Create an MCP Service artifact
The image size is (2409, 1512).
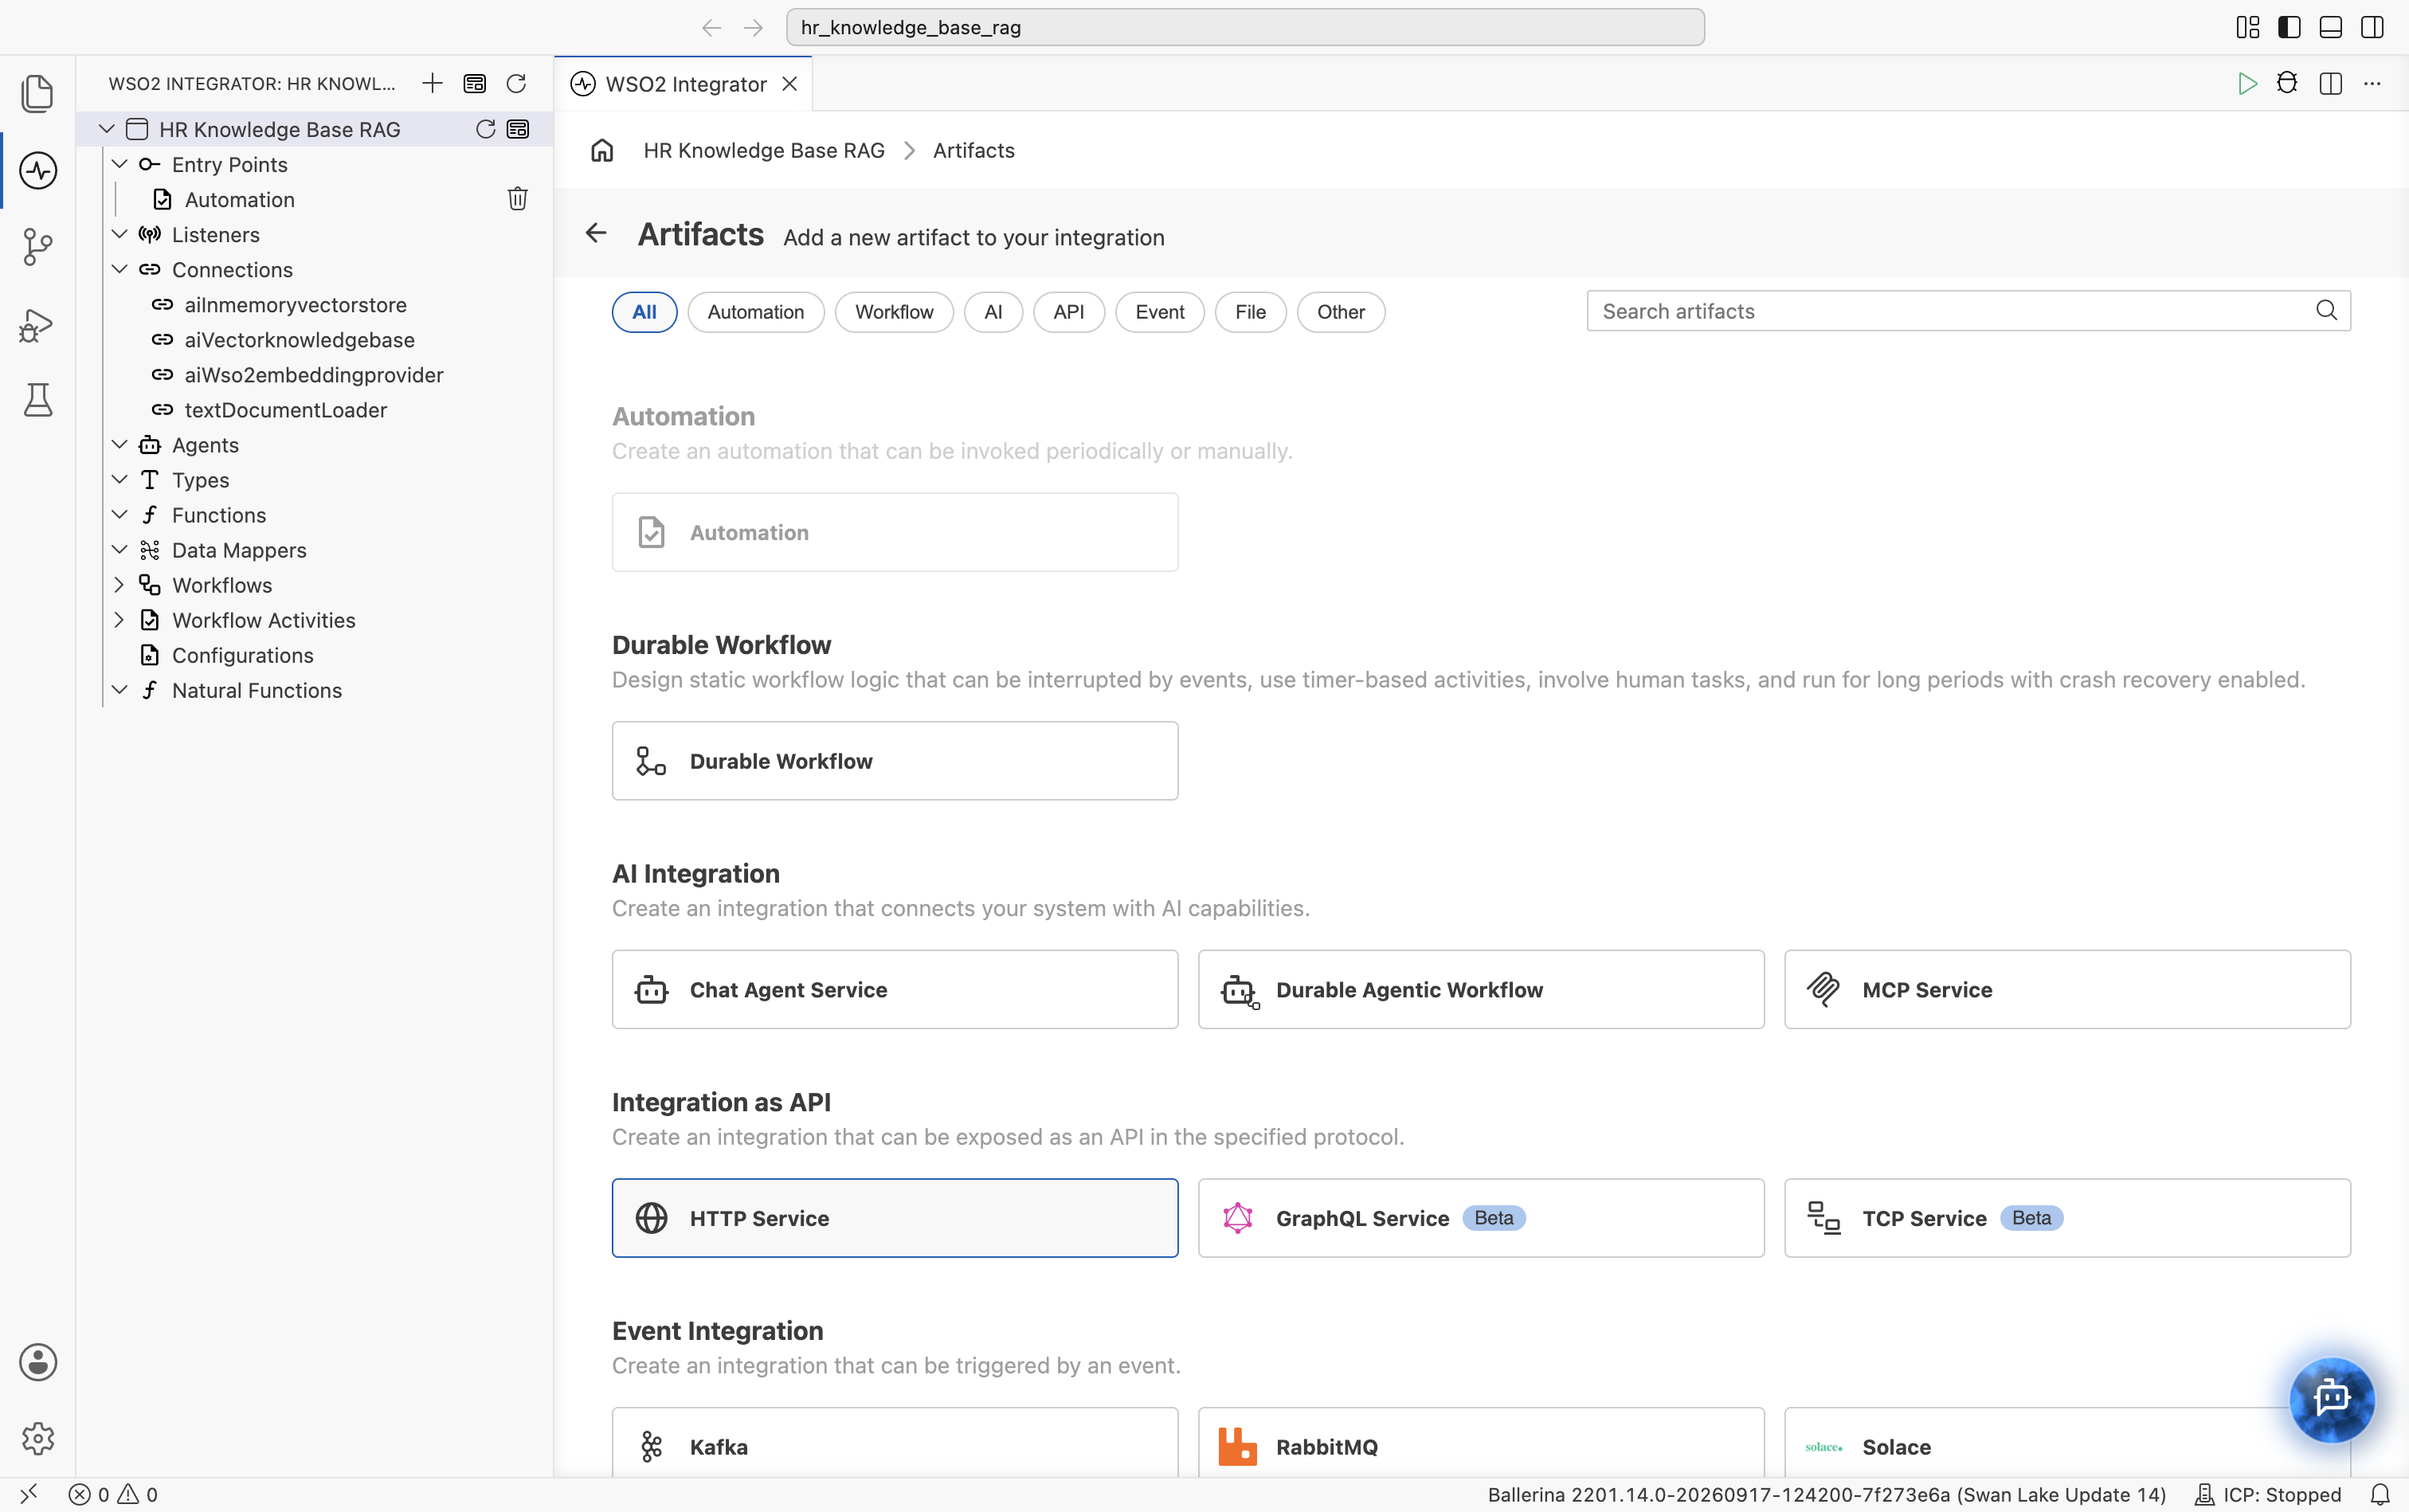[x=2067, y=989]
